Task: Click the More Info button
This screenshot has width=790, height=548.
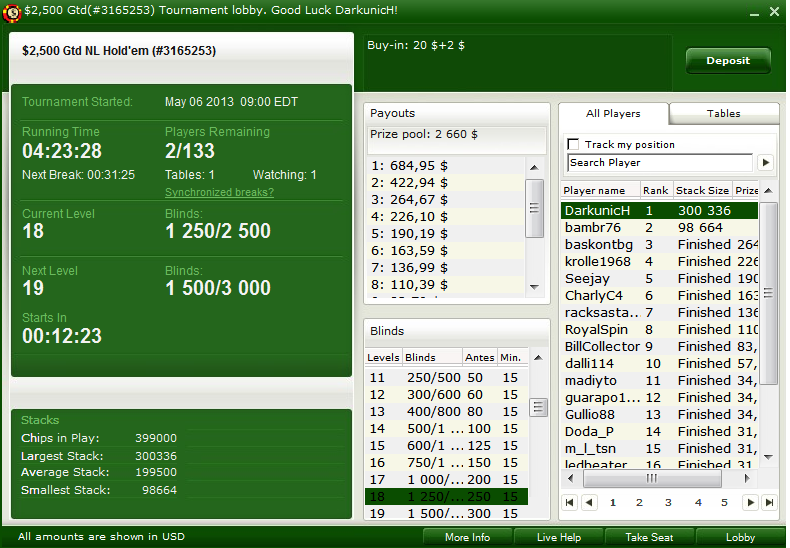Action: coord(468,537)
